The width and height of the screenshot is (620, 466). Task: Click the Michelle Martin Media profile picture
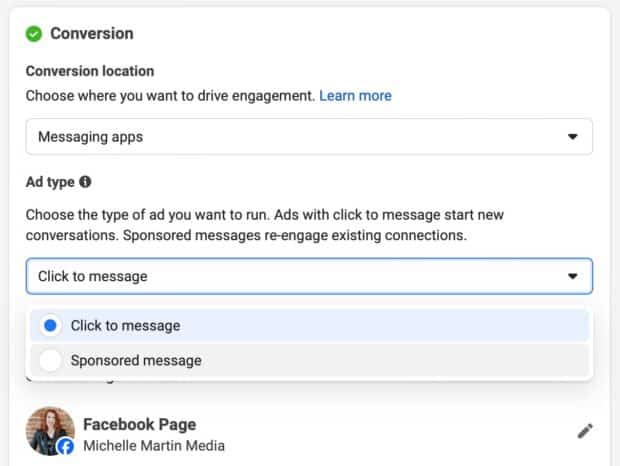(x=50, y=431)
